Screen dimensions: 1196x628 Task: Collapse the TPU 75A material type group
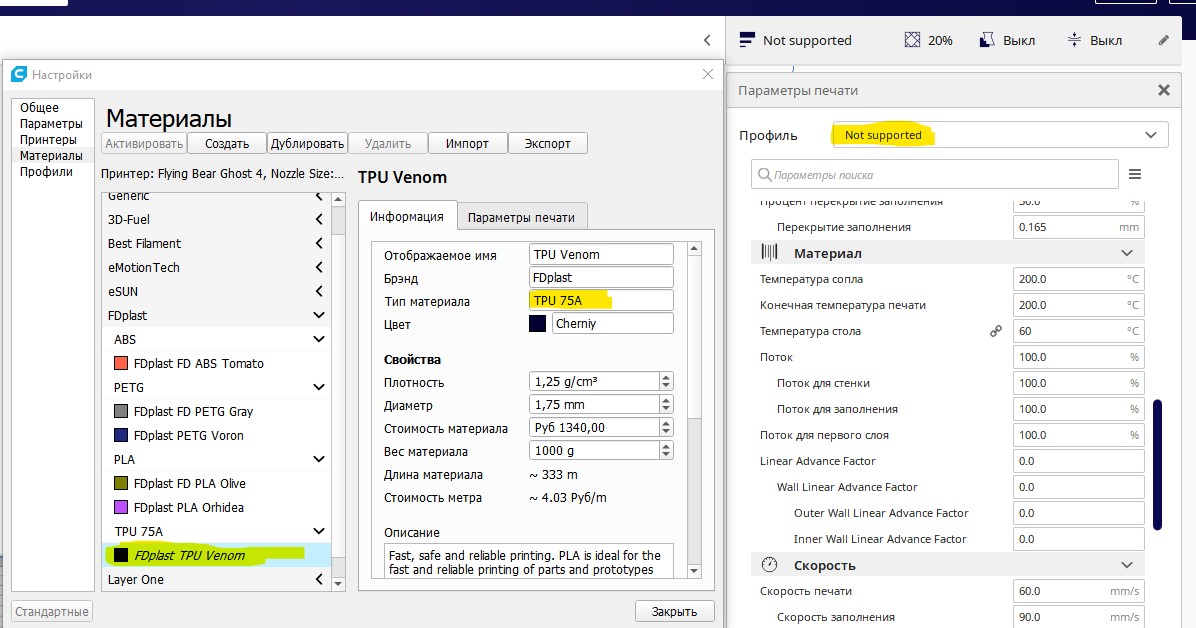[319, 530]
